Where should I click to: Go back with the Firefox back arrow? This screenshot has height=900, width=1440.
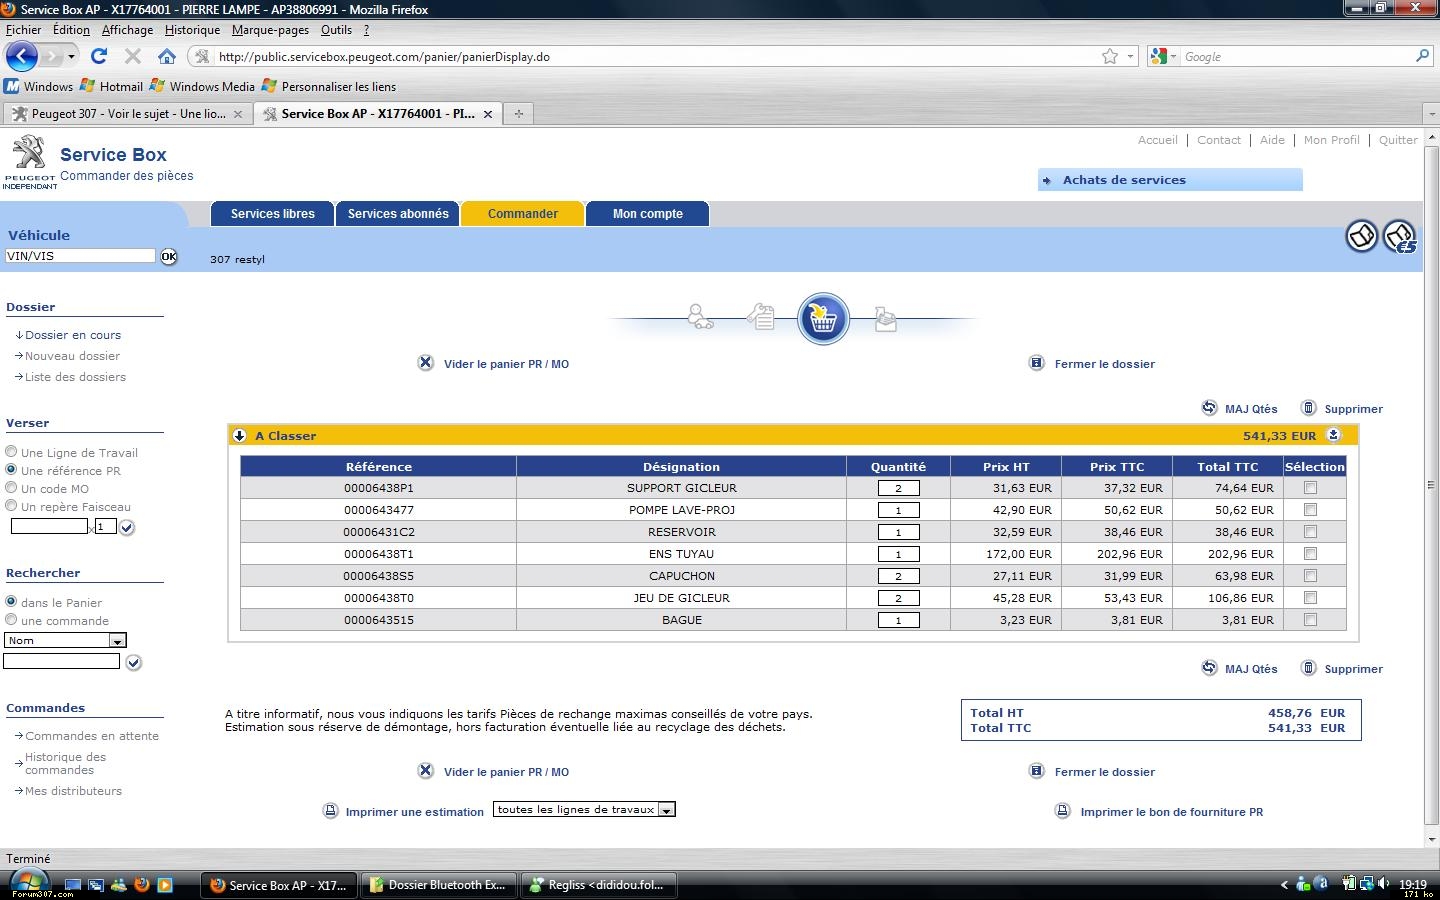click(x=22, y=57)
